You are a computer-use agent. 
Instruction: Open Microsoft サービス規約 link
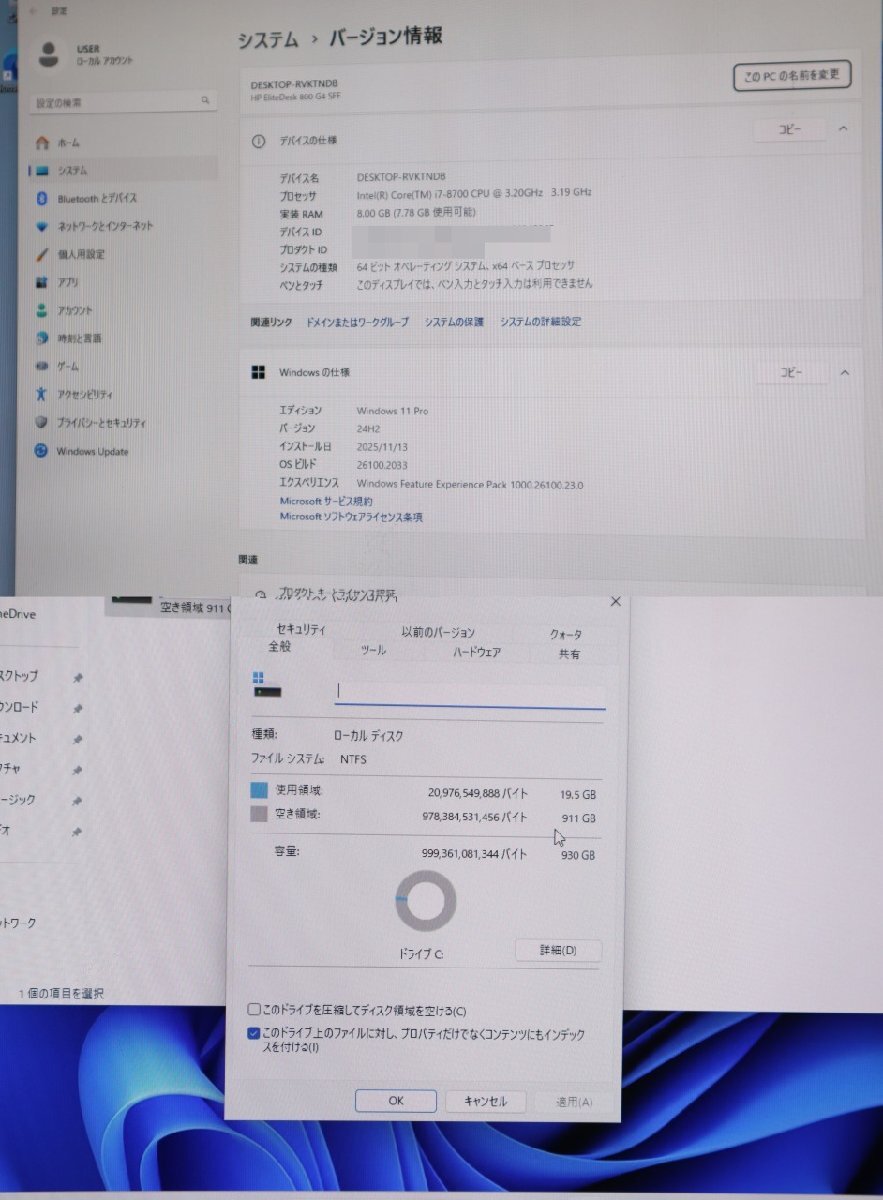pos(326,501)
